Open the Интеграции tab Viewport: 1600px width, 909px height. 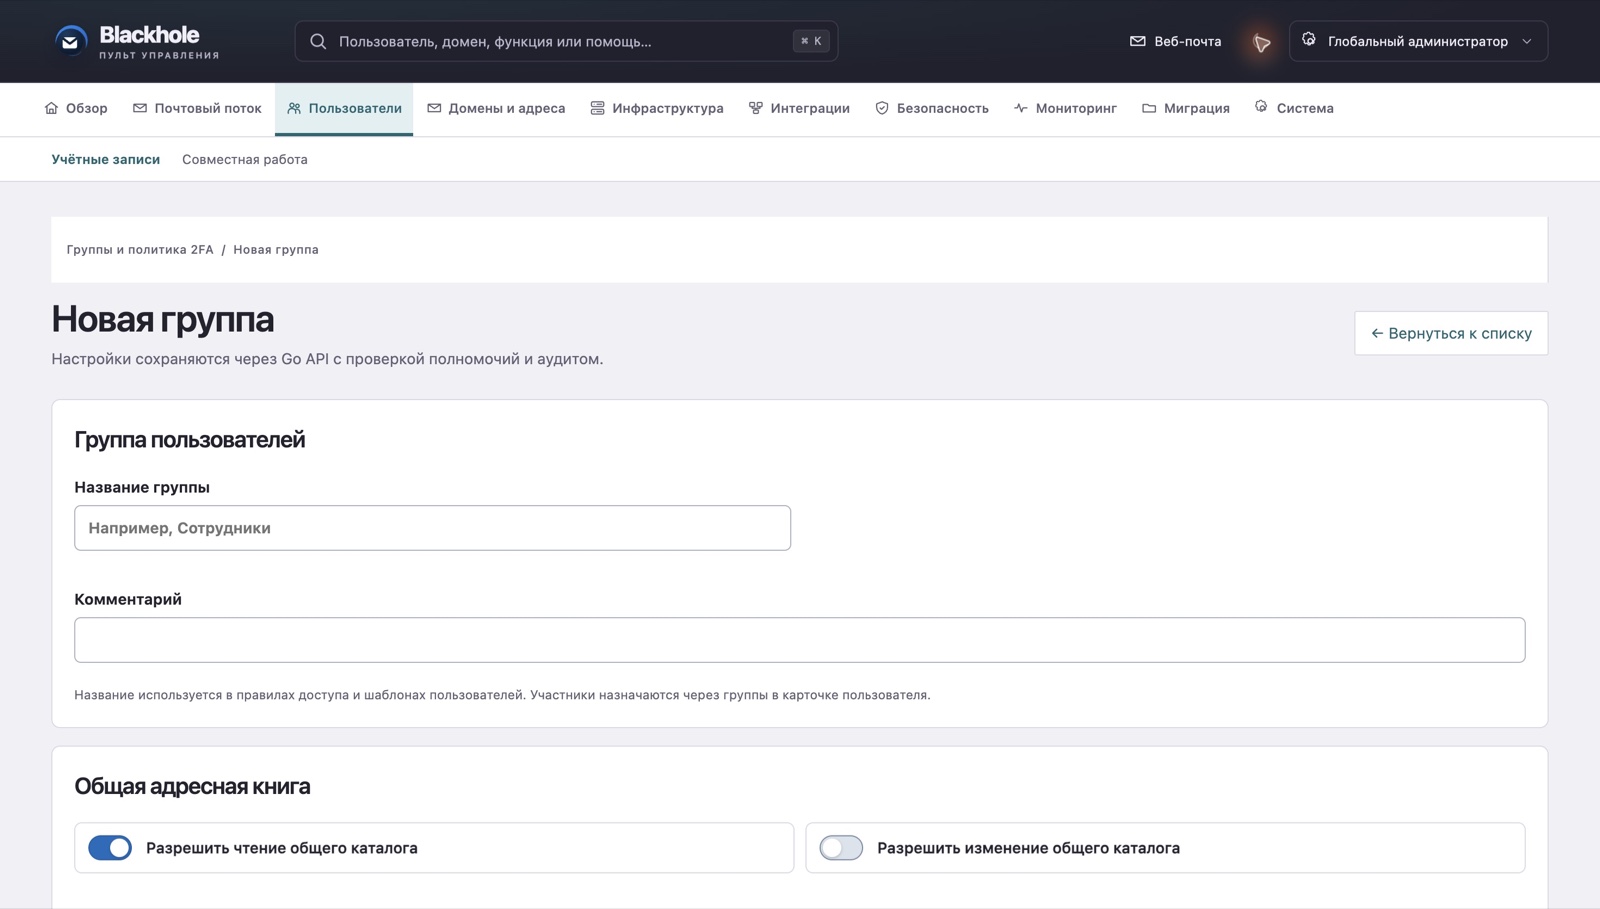799,108
